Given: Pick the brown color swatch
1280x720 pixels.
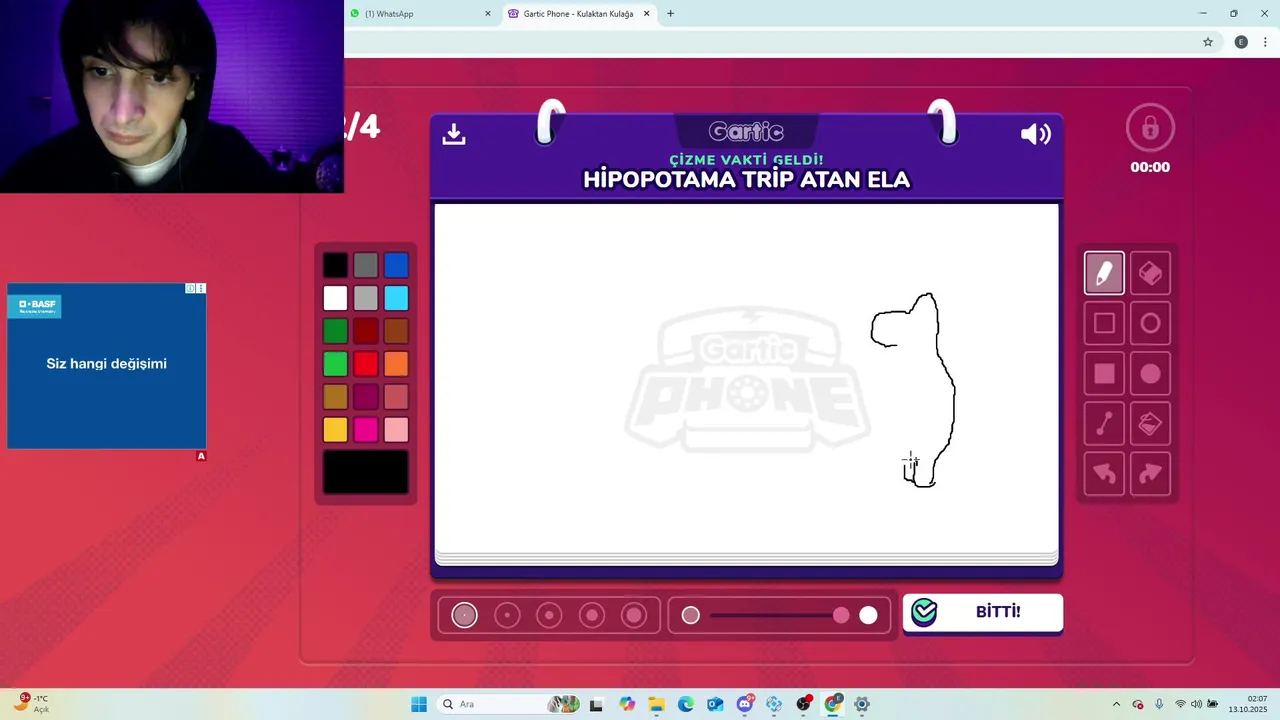Looking at the screenshot, I should point(396,331).
